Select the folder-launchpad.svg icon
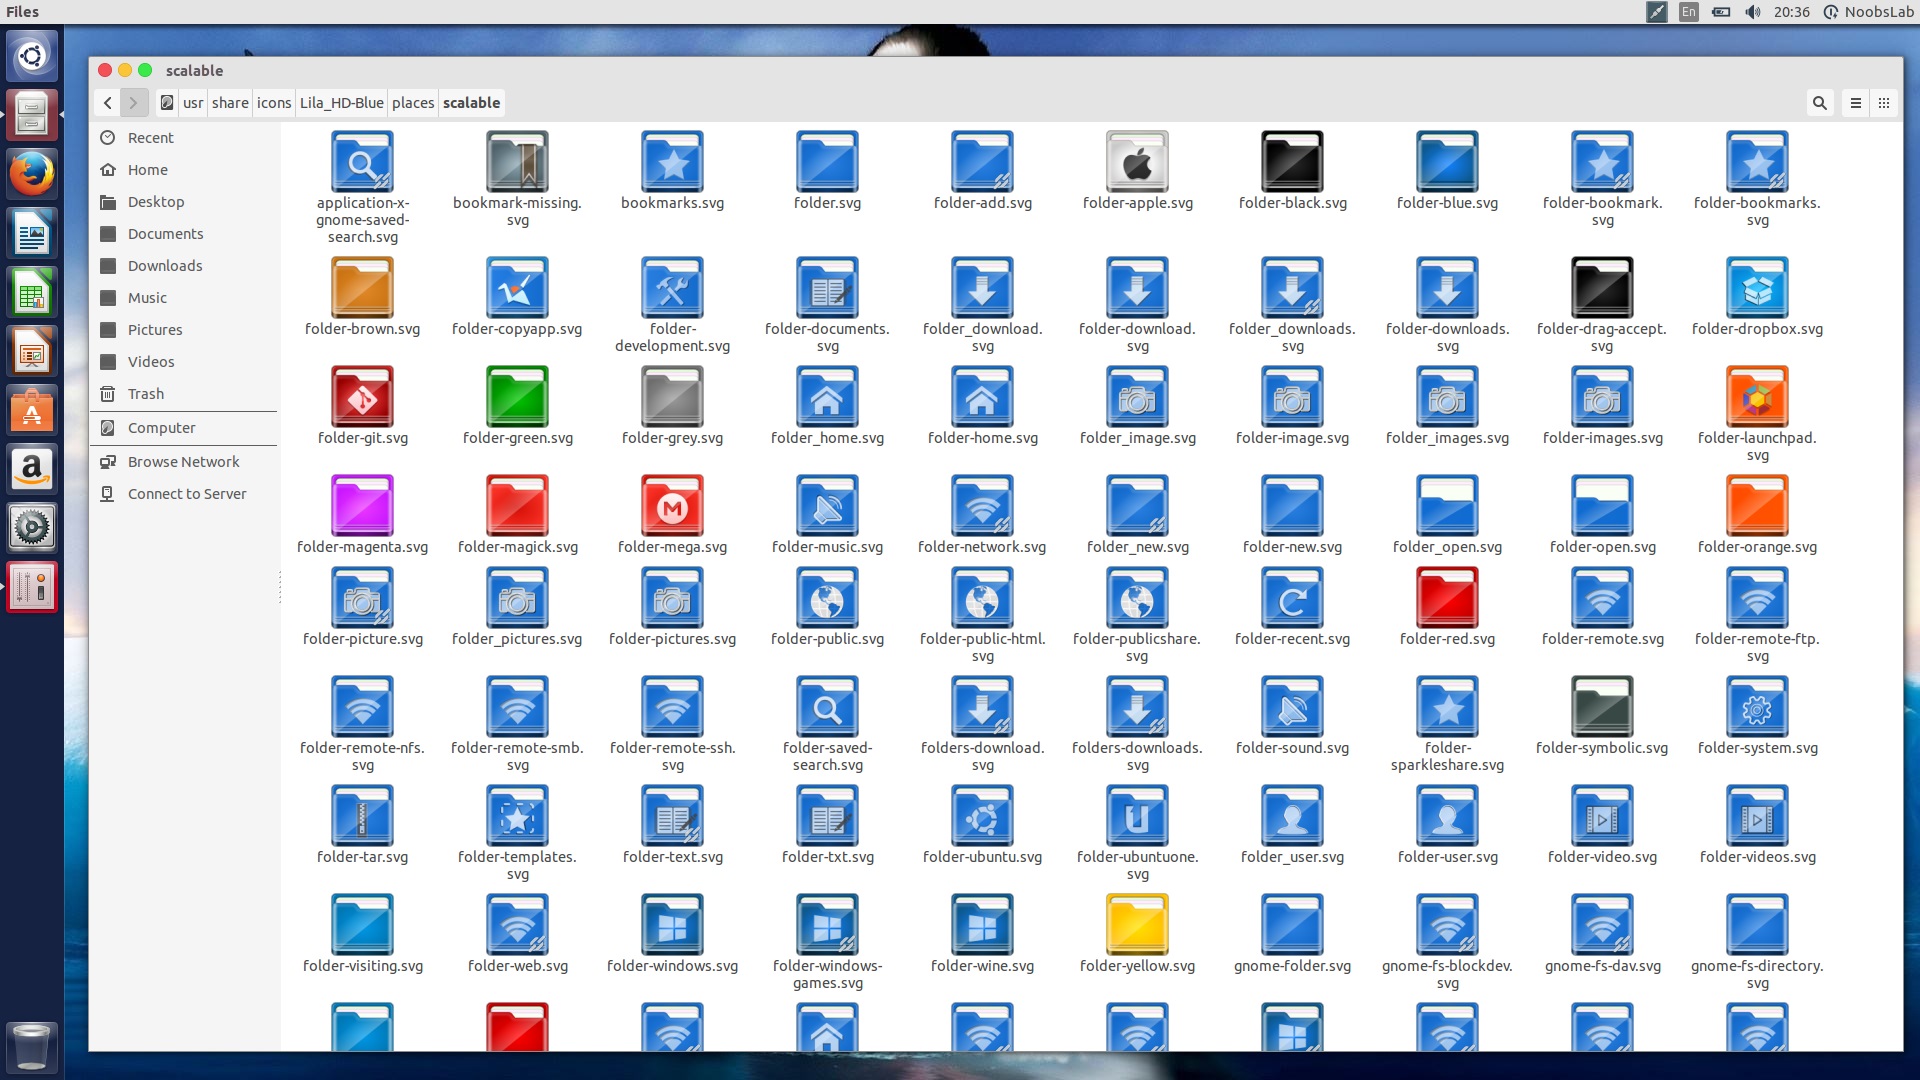1920x1080 pixels. tap(1757, 396)
